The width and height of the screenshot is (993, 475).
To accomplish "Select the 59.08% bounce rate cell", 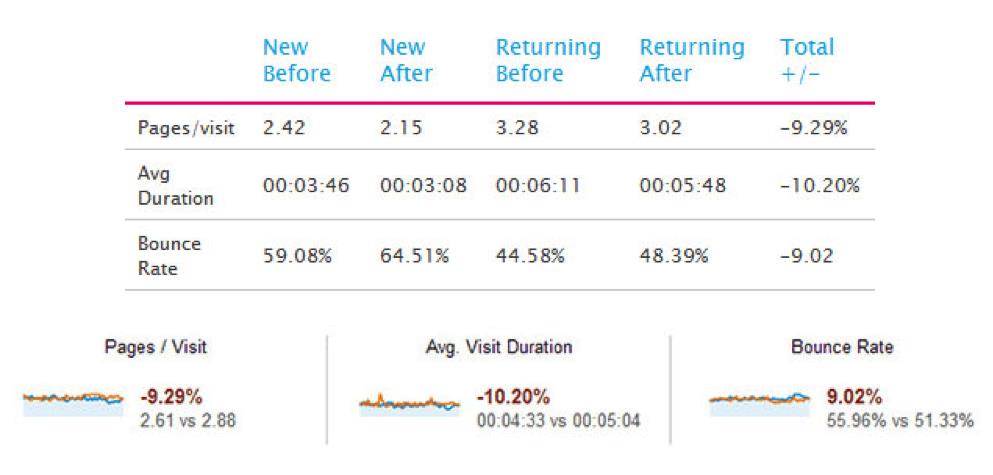I will [x=296, y=256].
